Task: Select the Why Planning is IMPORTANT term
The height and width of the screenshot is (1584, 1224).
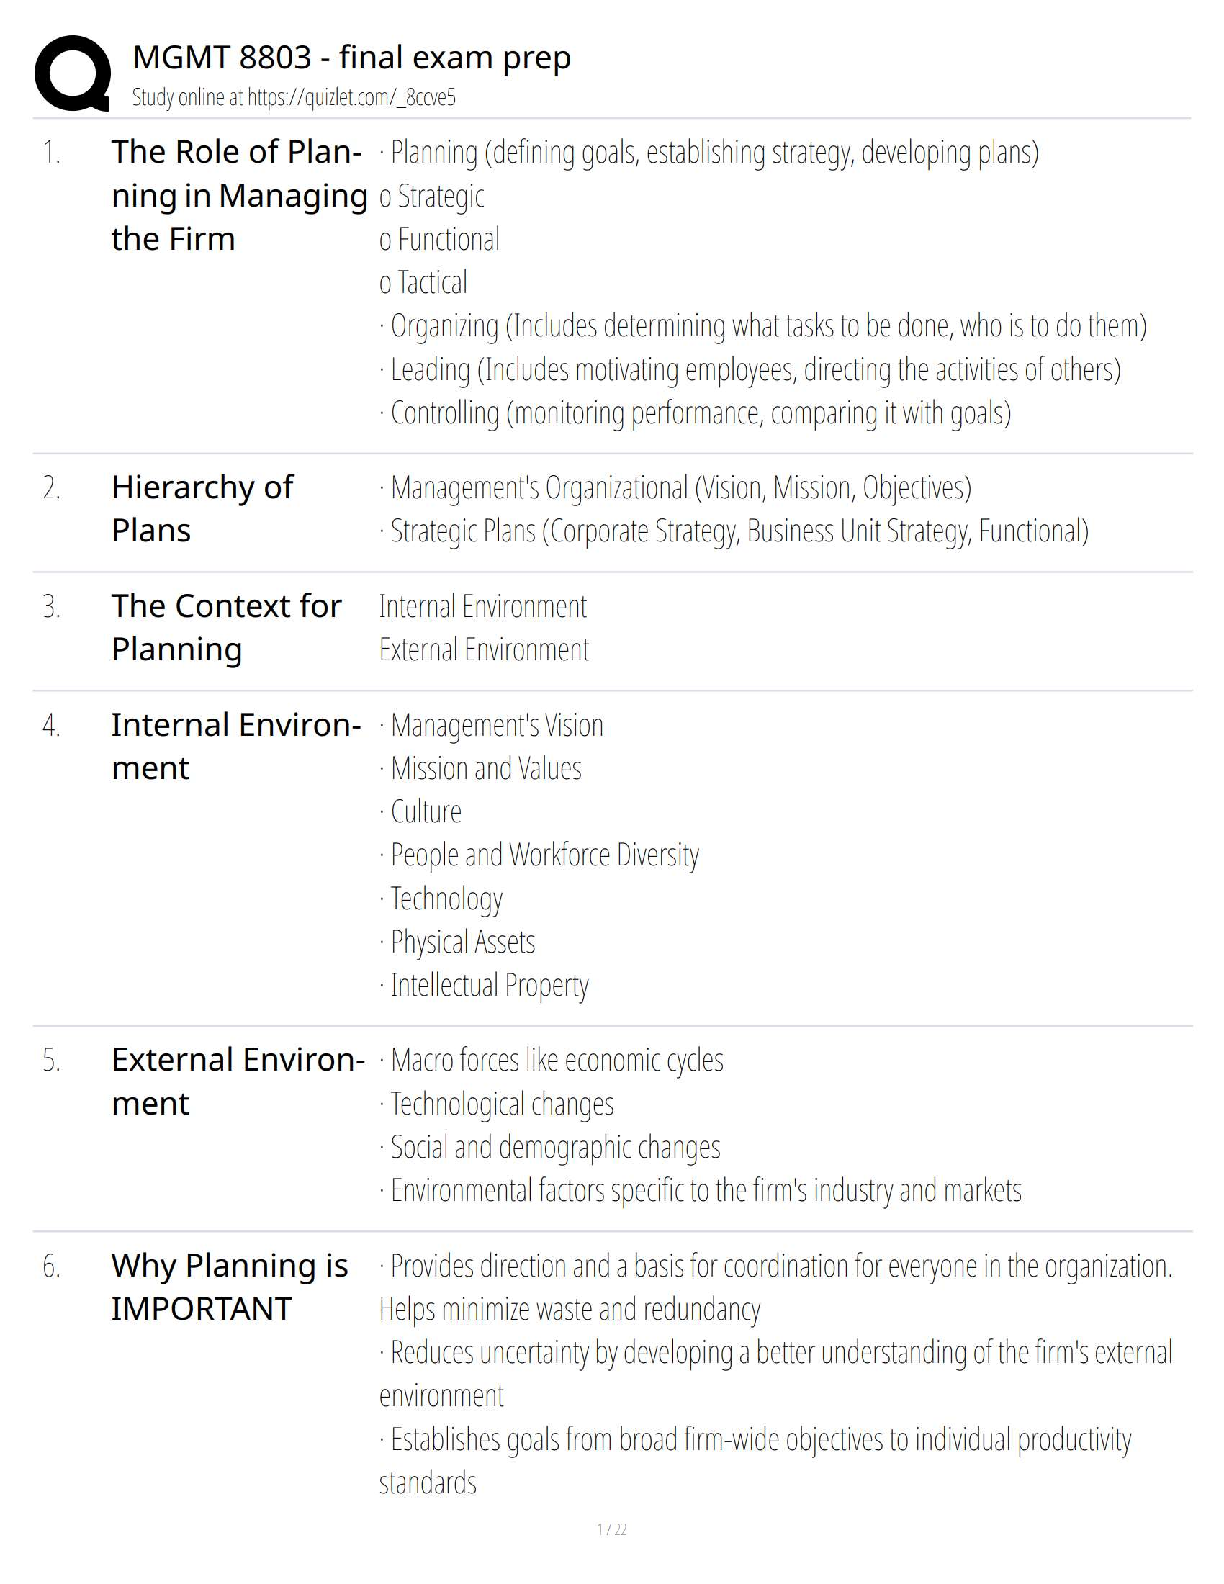Action: click(229, 1287)
